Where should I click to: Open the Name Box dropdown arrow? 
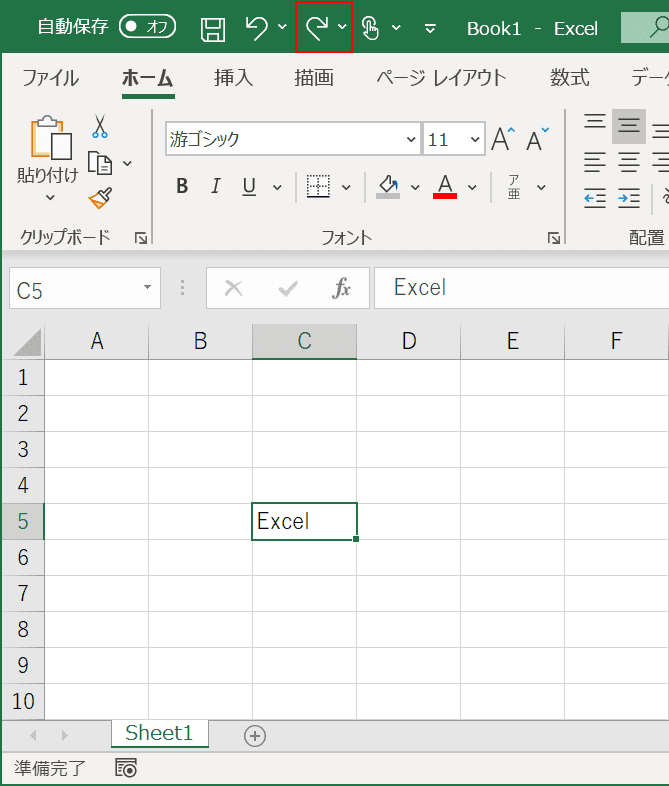(x=147, y=287)
